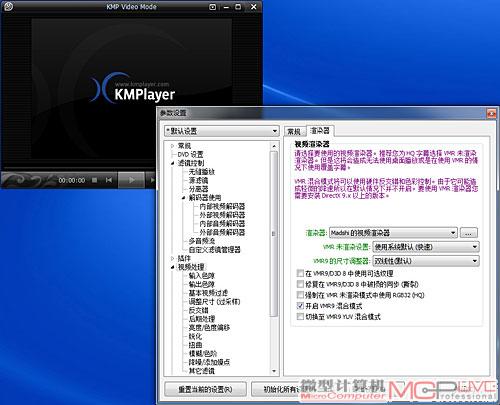Click the large Play button in KMPlayer
The height and width of the screenshot is (405, 500).
tap(131, 180)
